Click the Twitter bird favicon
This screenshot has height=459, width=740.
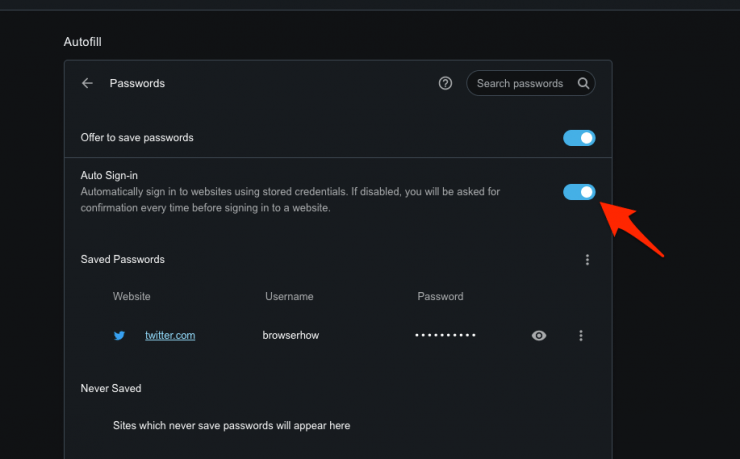pos(119,335)
